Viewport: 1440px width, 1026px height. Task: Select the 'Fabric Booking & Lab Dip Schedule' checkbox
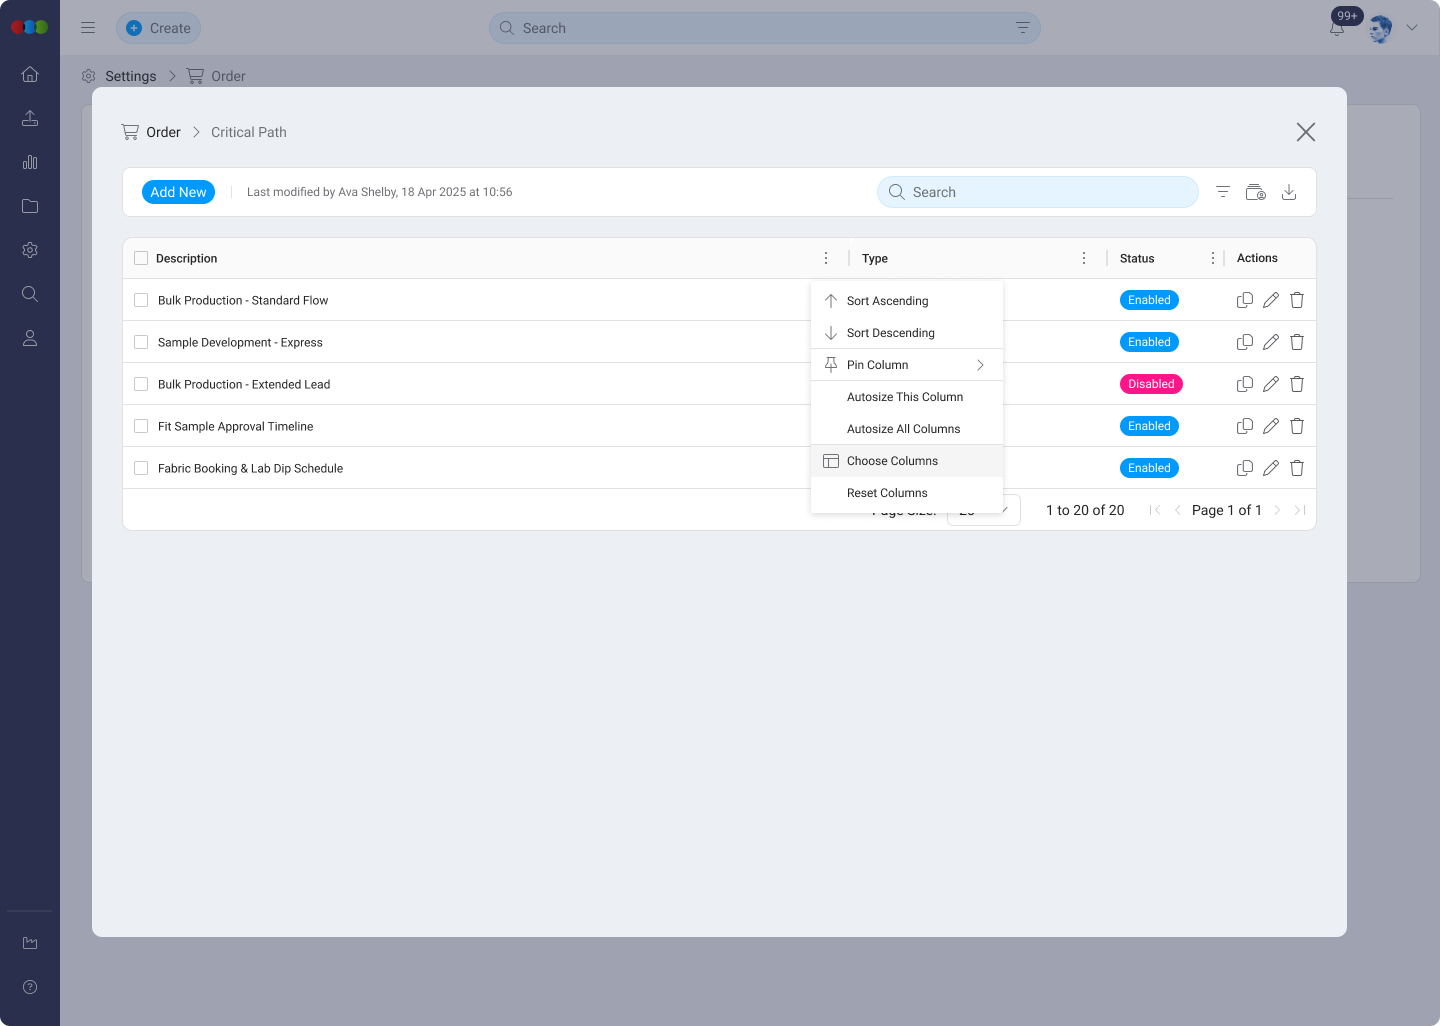141,467
